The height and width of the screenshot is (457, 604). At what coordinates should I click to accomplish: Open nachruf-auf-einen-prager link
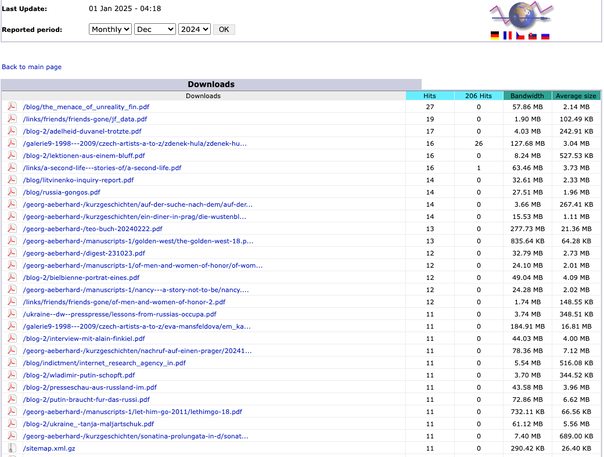[137, 351]
